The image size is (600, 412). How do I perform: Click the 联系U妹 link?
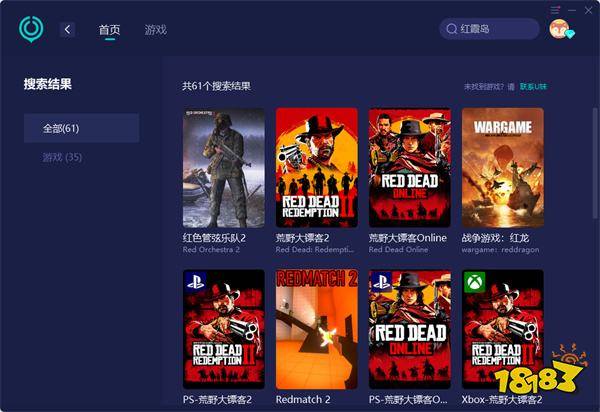[533, 87]
